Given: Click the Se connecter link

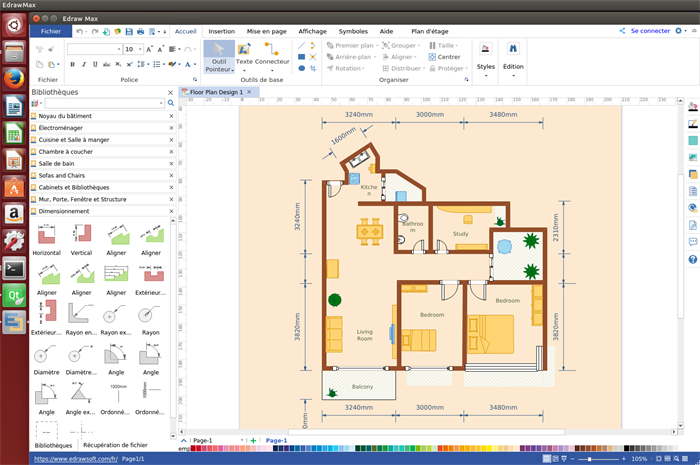Looking at the screenshot, I should pos(650,31).
